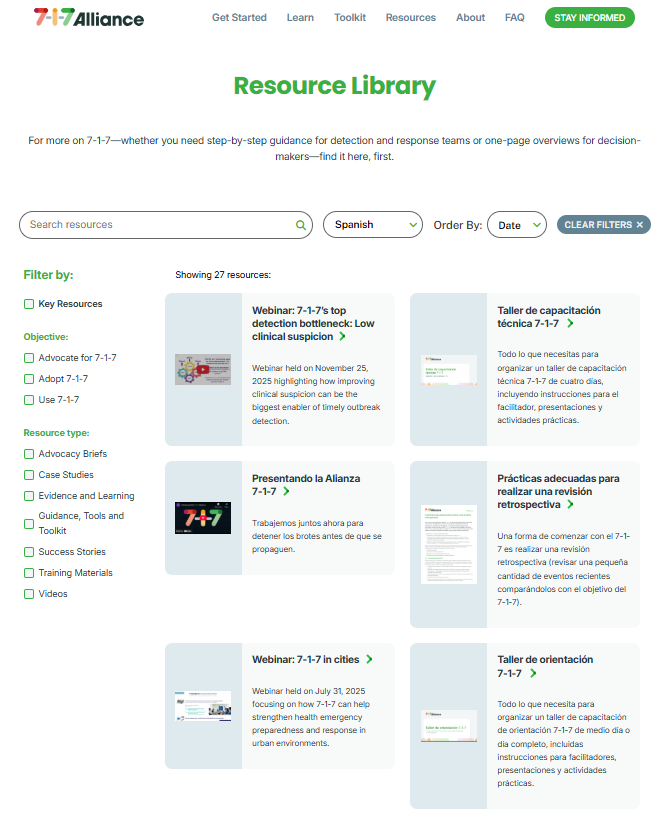Image resolution: width=663 pixels, height=821 pixels.
Task: Open the Presentando la Alianza video thumbnail
Action: click(203, 518)
